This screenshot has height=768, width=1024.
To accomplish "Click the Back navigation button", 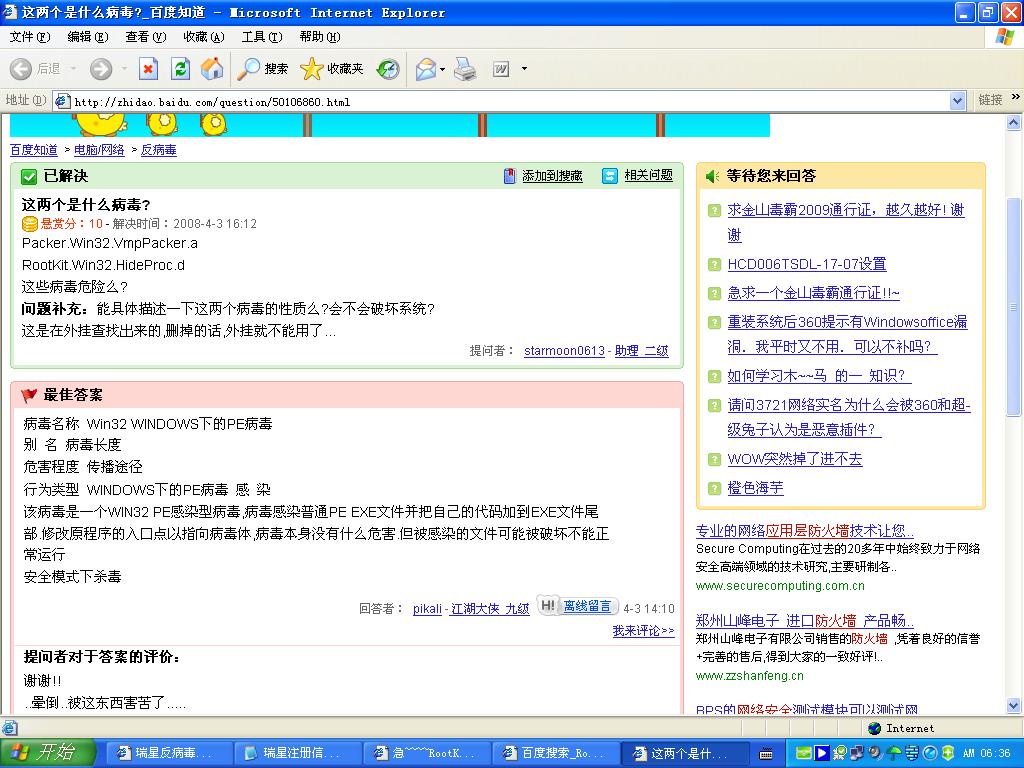I will pyautogui.click(x=36, y=69).
